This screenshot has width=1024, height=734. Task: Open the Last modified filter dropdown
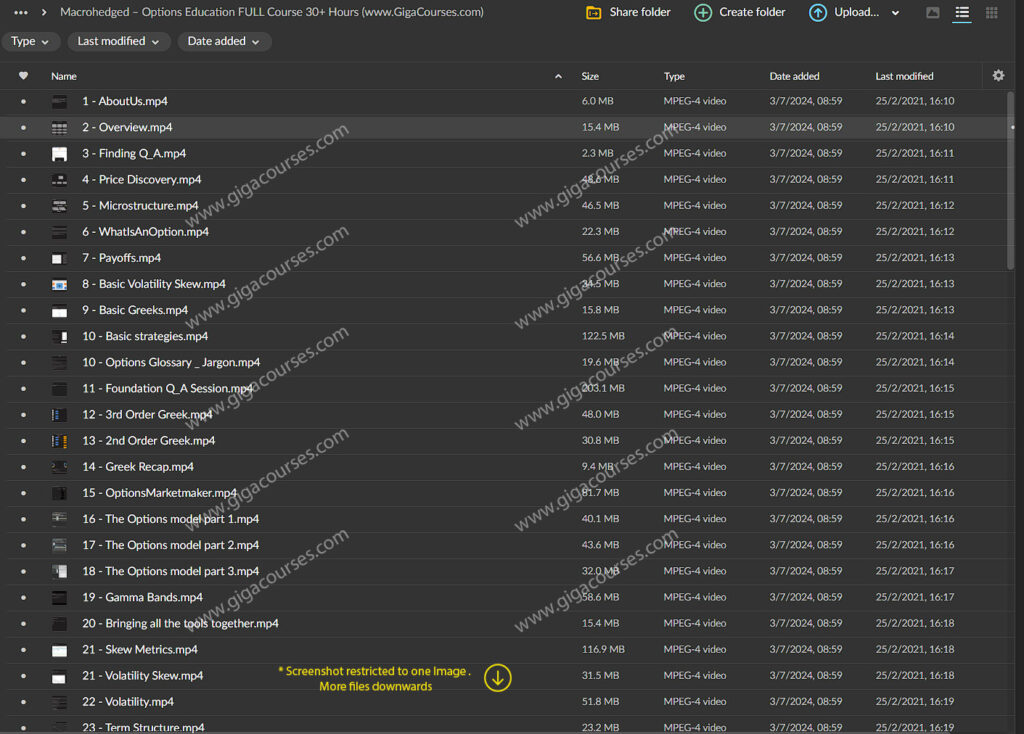click(x=119, y=42)
